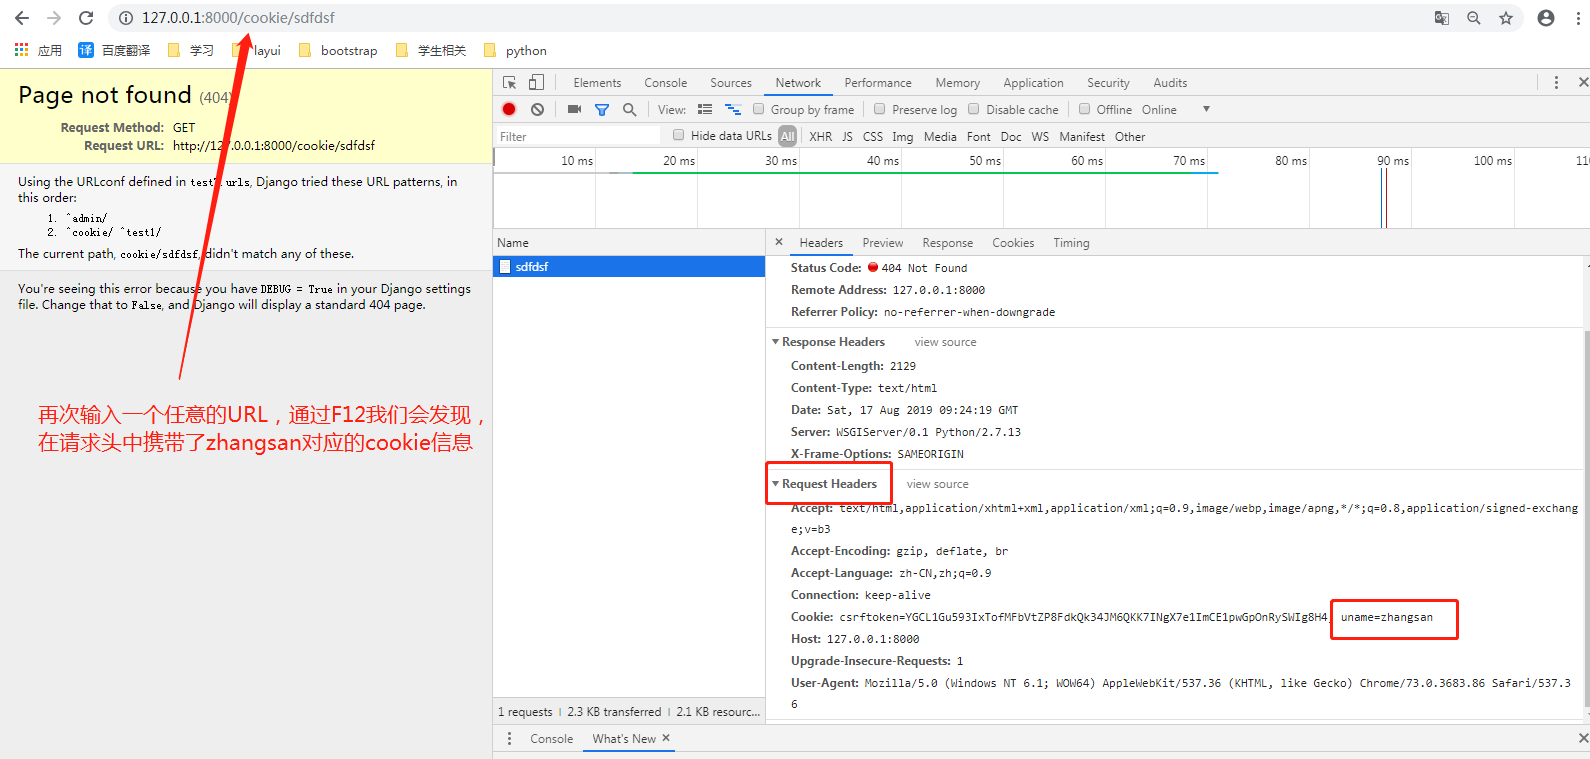Open the Performance panel tab
Viewport: 1590px width, 759px height.
[878, 83]
